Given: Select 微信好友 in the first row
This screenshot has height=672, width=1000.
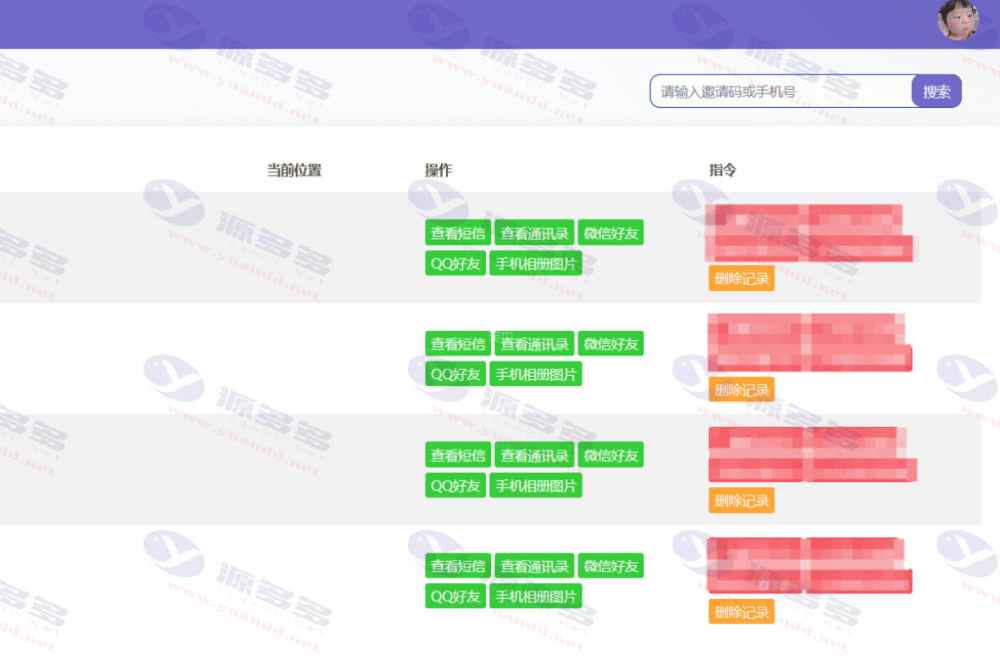Looking at the screenshot, I should [610, 233].
